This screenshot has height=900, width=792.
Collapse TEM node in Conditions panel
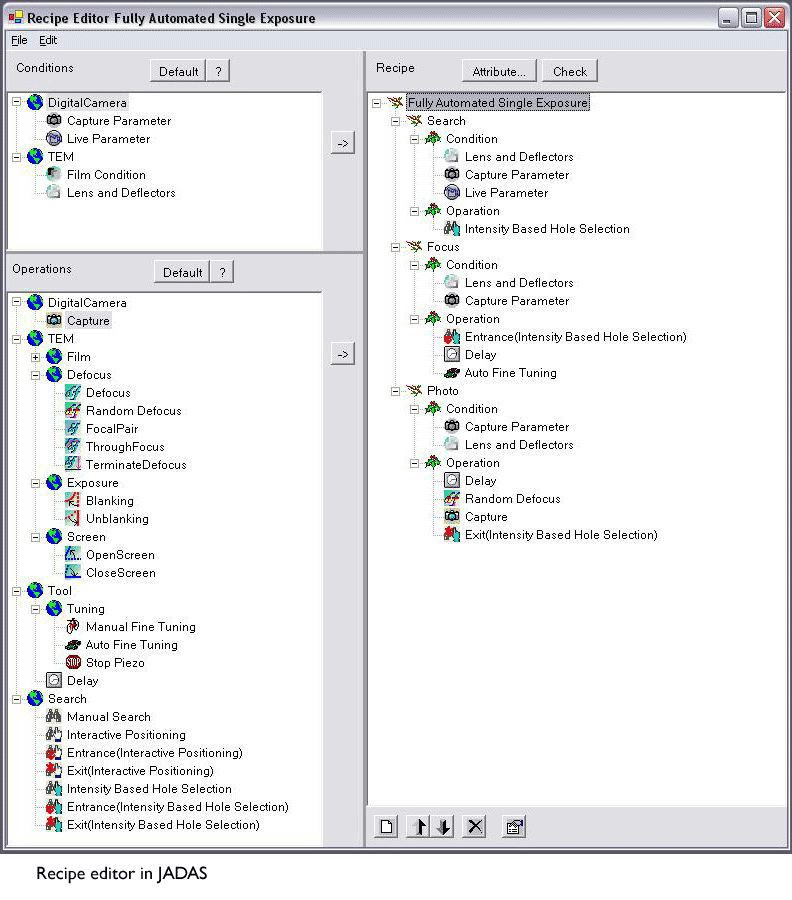pyautogui.click(x=17, y=157)
